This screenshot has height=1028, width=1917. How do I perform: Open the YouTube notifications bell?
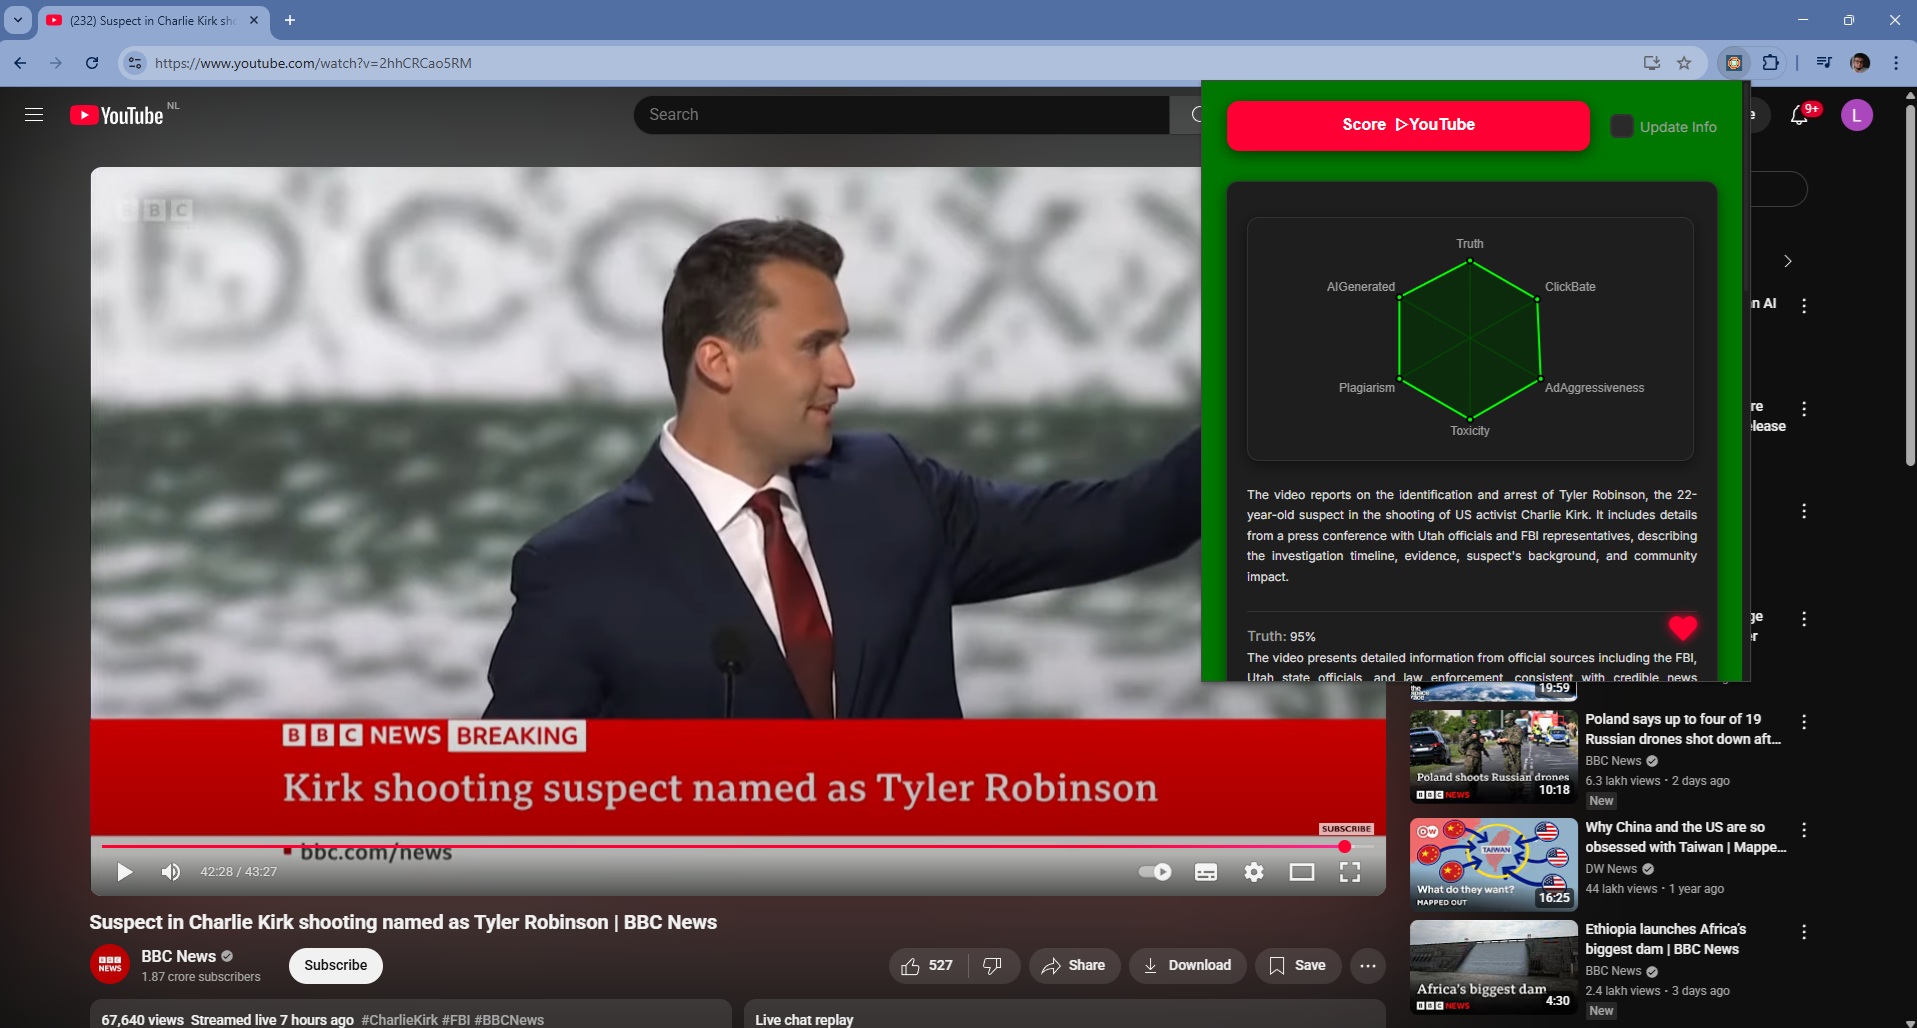tap(1799, 115)
